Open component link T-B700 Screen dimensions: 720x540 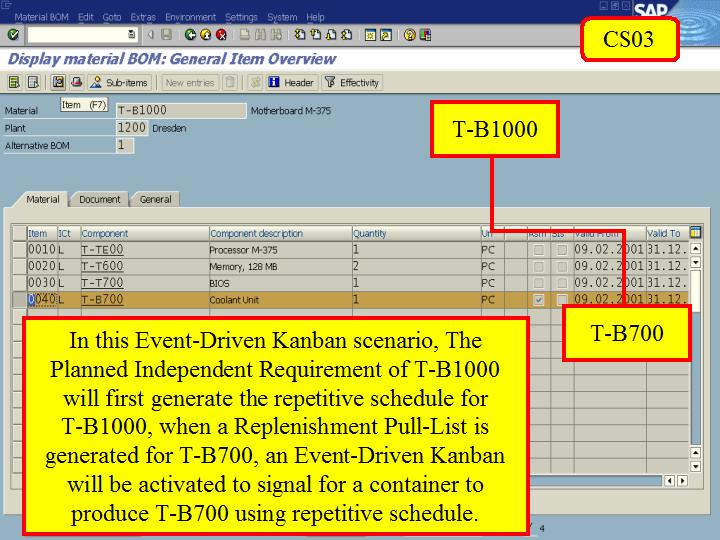[102, 299]
